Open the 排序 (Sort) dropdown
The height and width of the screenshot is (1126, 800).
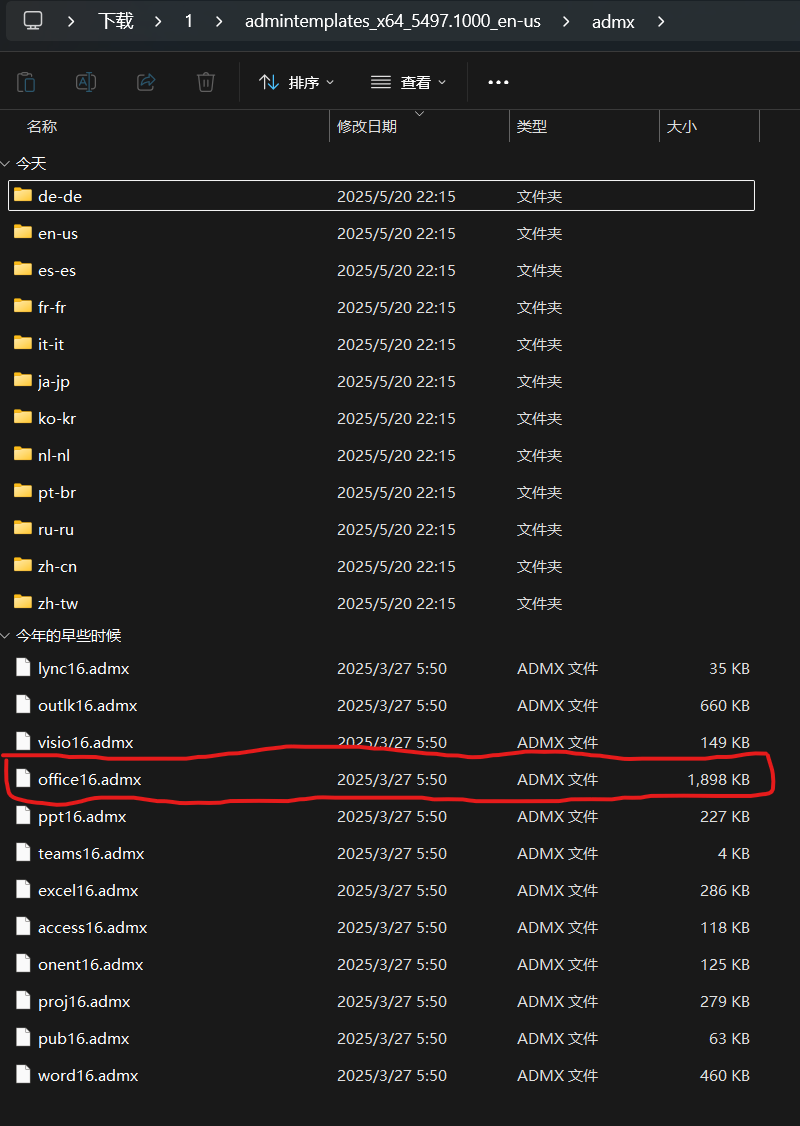[296, 82]
